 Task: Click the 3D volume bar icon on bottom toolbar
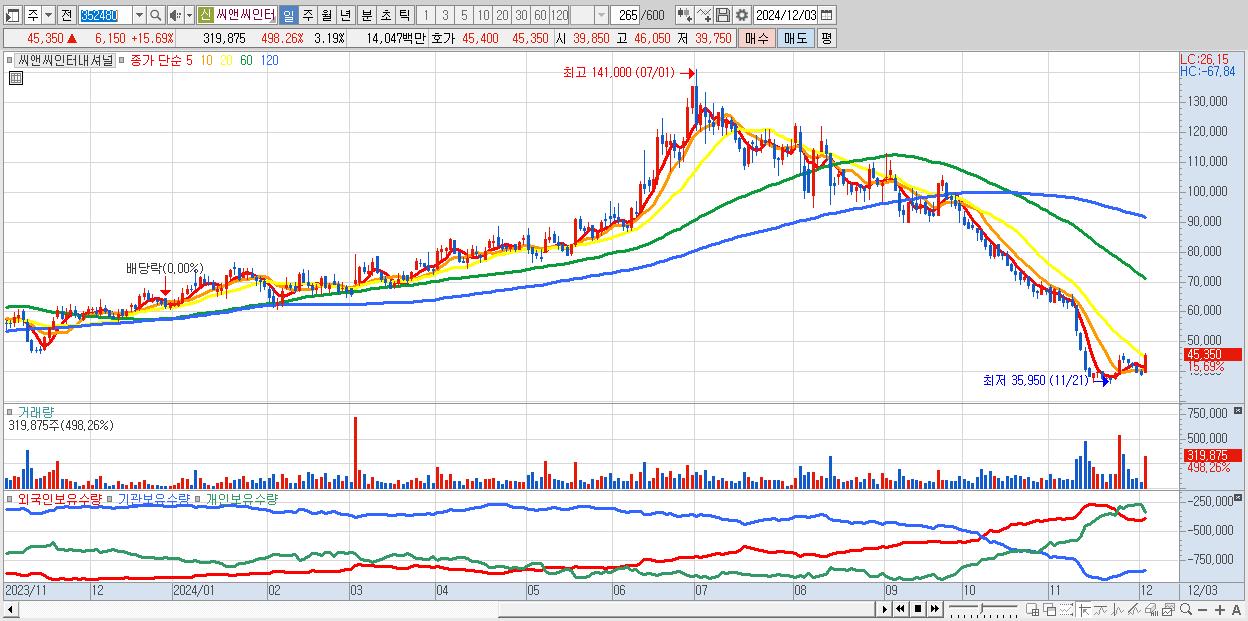point(1151,609)
